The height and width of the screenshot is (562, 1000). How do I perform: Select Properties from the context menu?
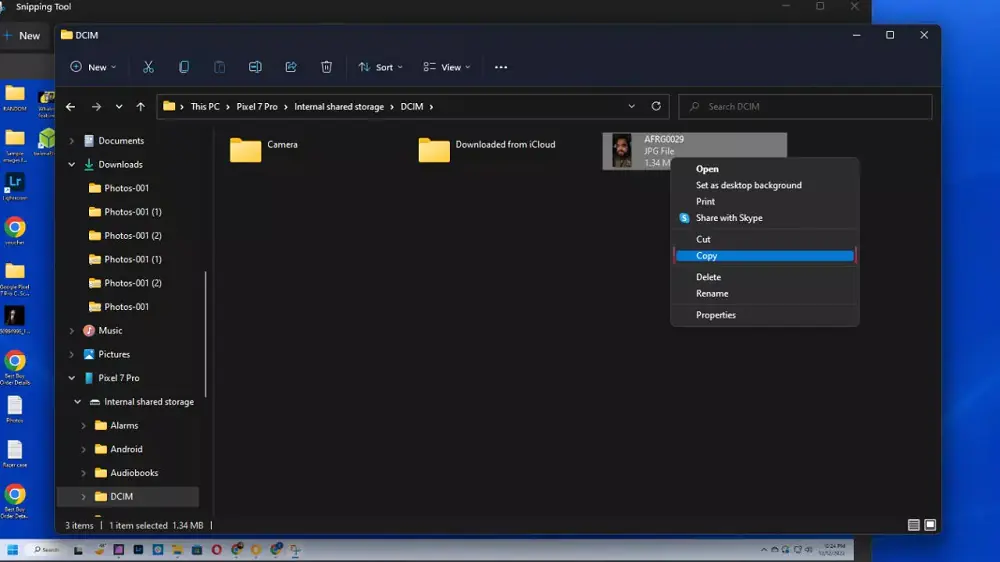(716, 315)
